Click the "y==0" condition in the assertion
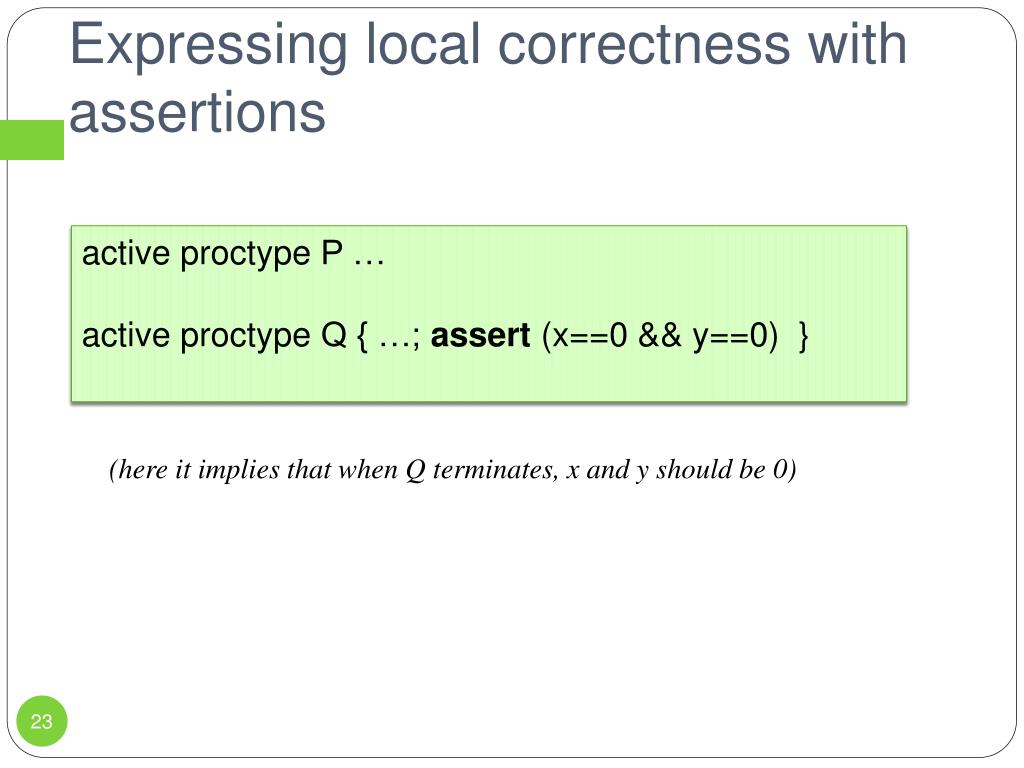The width and height of the screenshot is (1024, 768). (x=733, y=336)
